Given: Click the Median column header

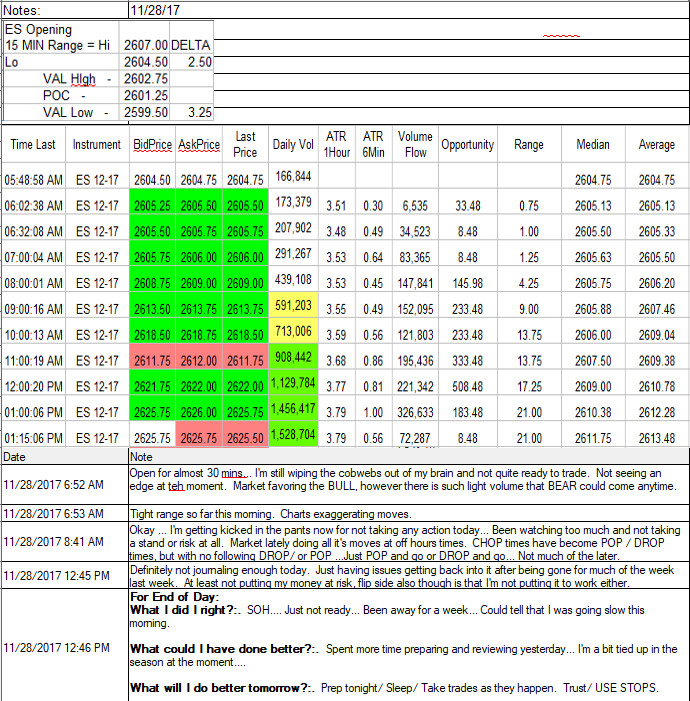Looking at the screenshot, I should [x=593, y=144].
